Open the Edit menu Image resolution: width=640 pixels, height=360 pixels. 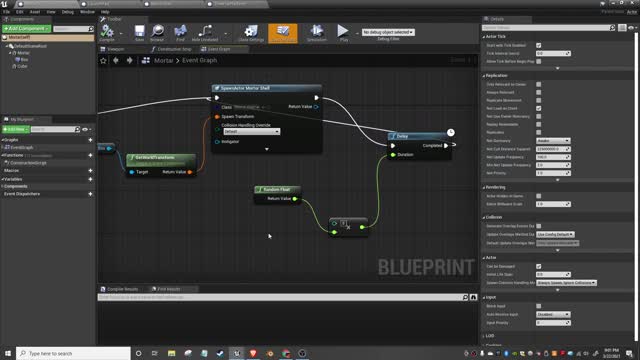[x=19, y=12]
